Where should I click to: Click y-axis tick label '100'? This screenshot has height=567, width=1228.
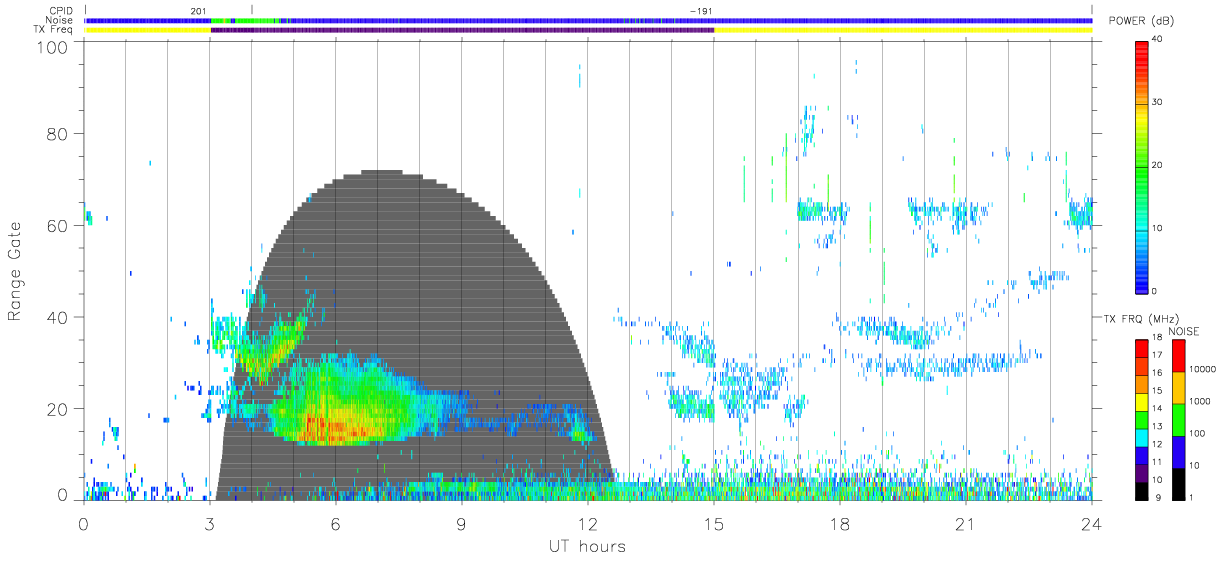tap(52, 47)
